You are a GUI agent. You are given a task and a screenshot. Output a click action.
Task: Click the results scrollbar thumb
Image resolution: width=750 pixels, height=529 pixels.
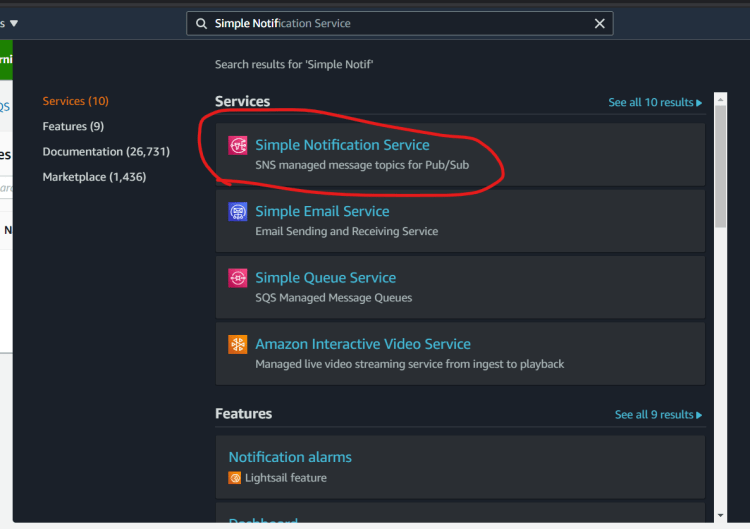point(720,166)
